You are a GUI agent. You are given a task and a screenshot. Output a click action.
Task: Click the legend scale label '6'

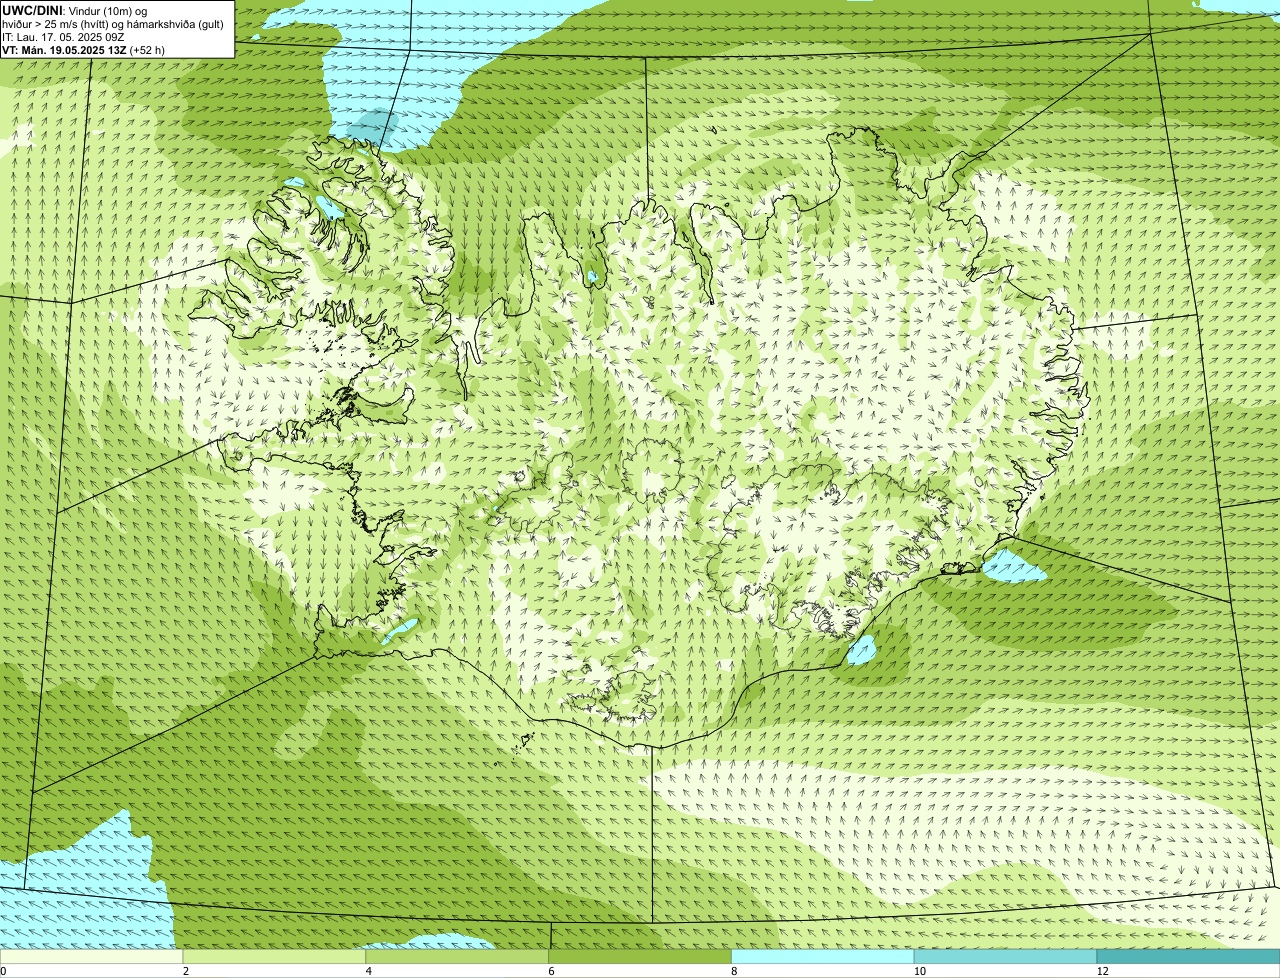point(551,971)
